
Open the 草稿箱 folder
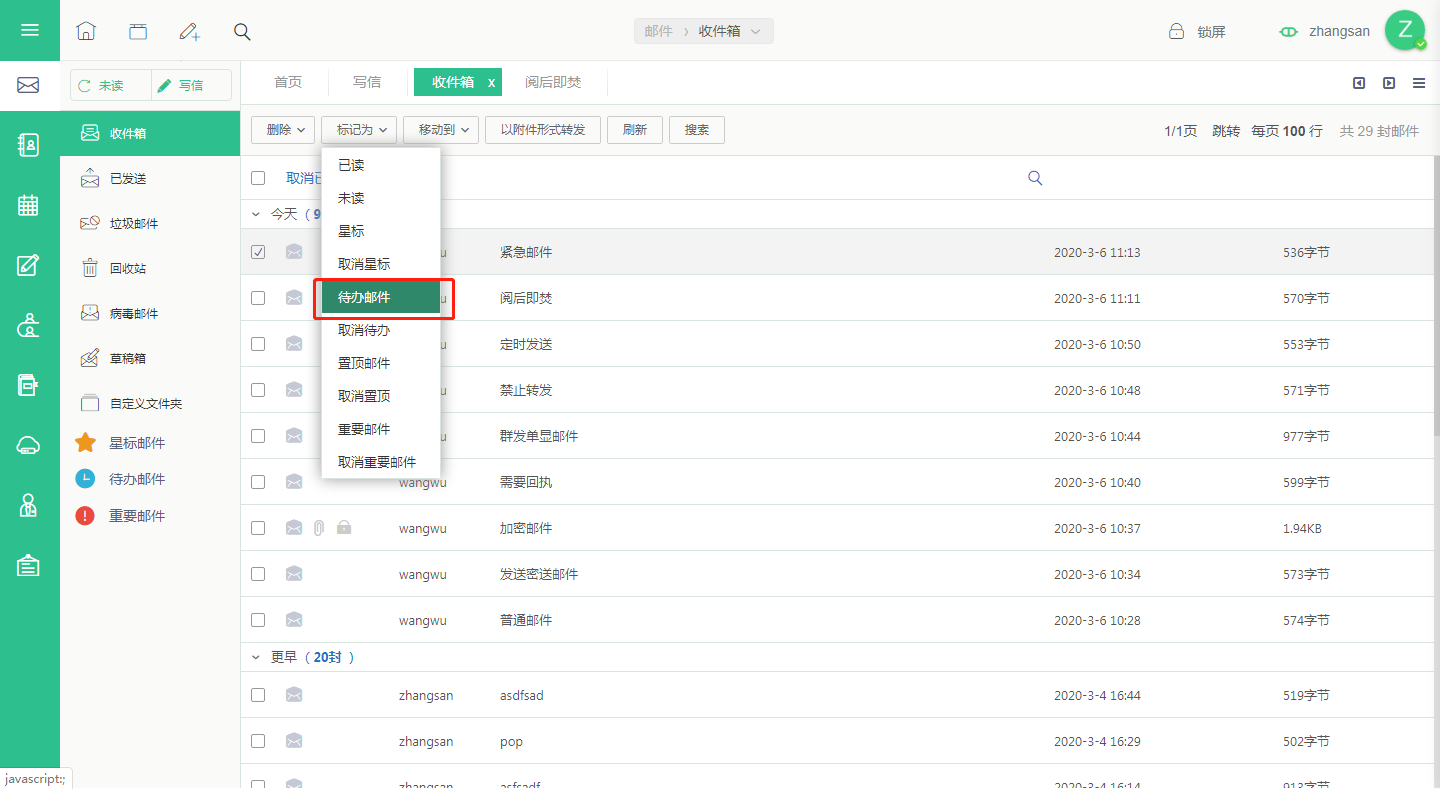pyautogui.click(x=150, y=358)
